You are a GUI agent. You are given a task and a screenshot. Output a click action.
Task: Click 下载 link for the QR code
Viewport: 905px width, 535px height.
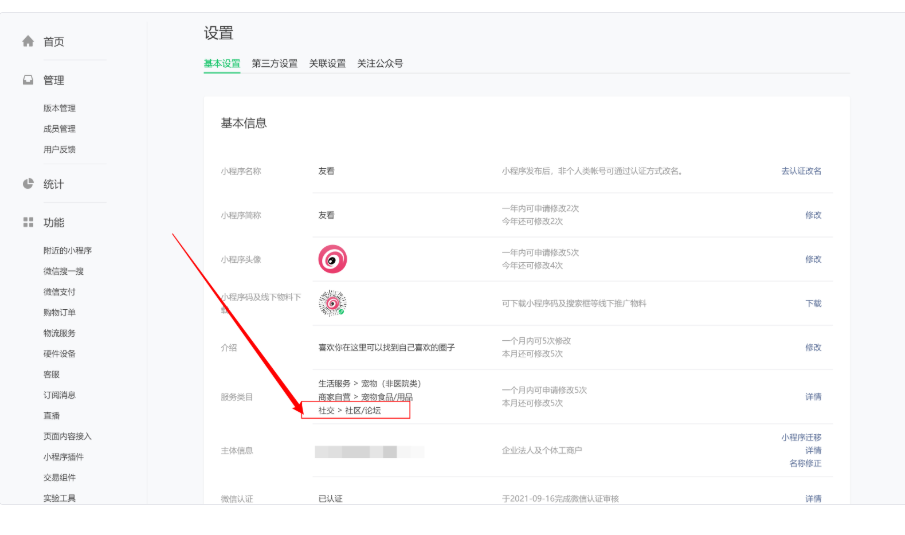point(813,303)
